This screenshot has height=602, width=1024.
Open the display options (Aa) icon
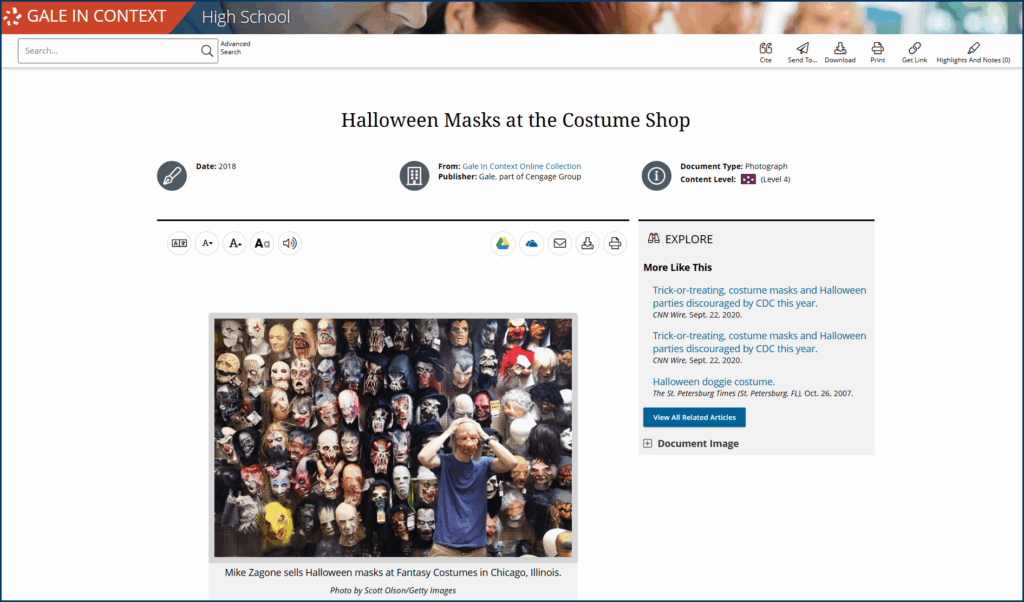pyautogui.click(x=262, y=243)
